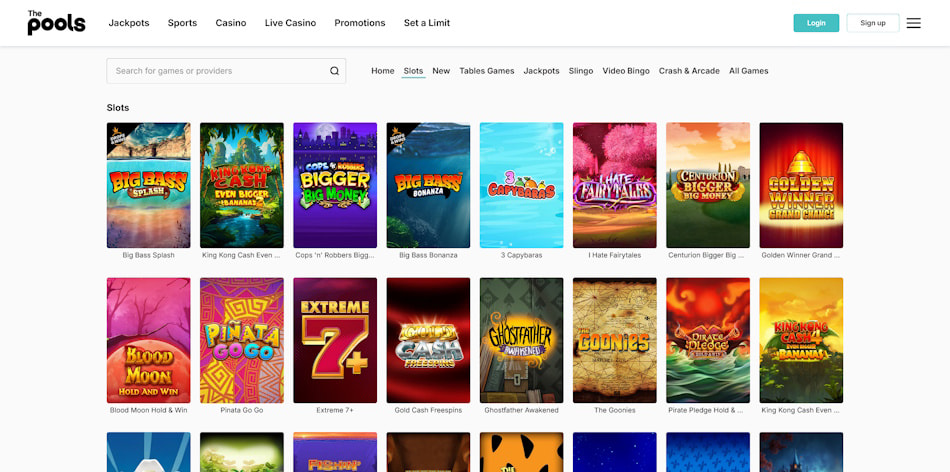Click the Login button
Viewport: 950px width, 472px height.
816,23
